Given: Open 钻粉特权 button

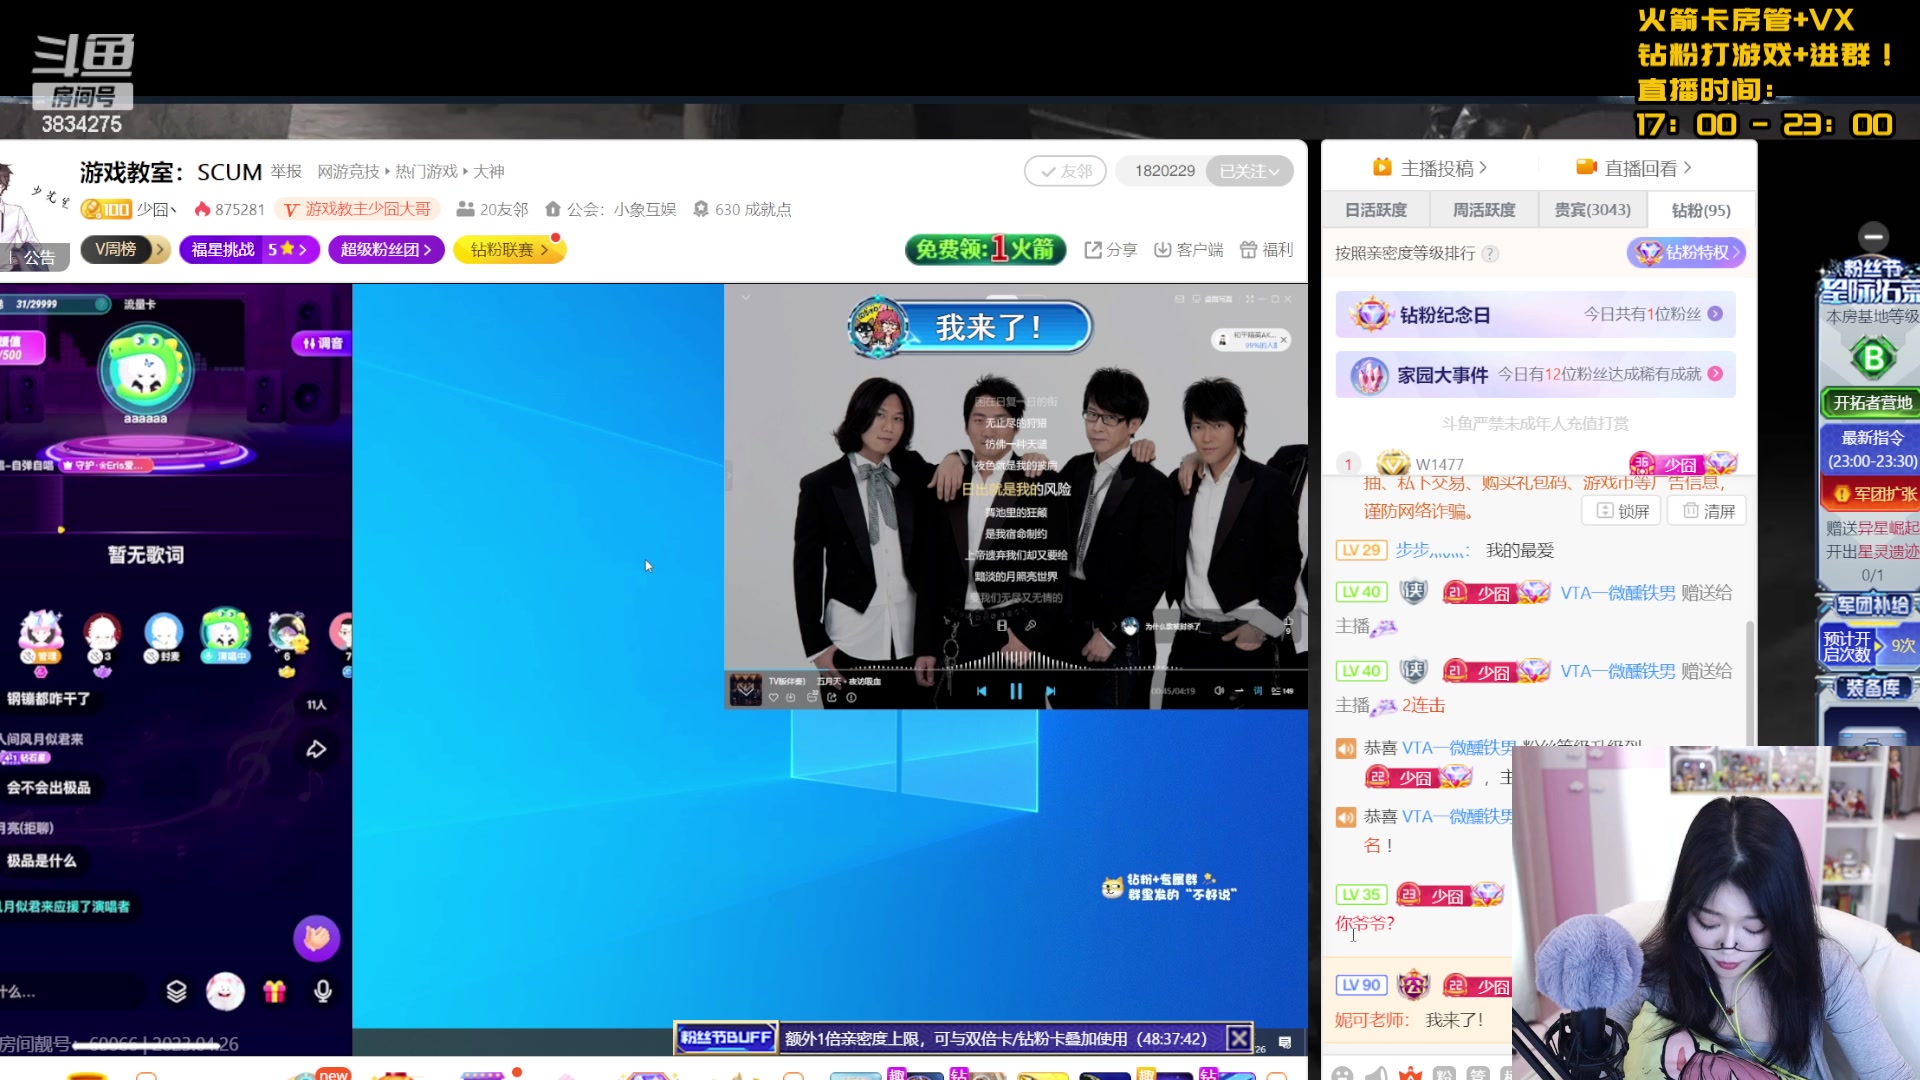Looking at the screenshot, I should 1687,253.
